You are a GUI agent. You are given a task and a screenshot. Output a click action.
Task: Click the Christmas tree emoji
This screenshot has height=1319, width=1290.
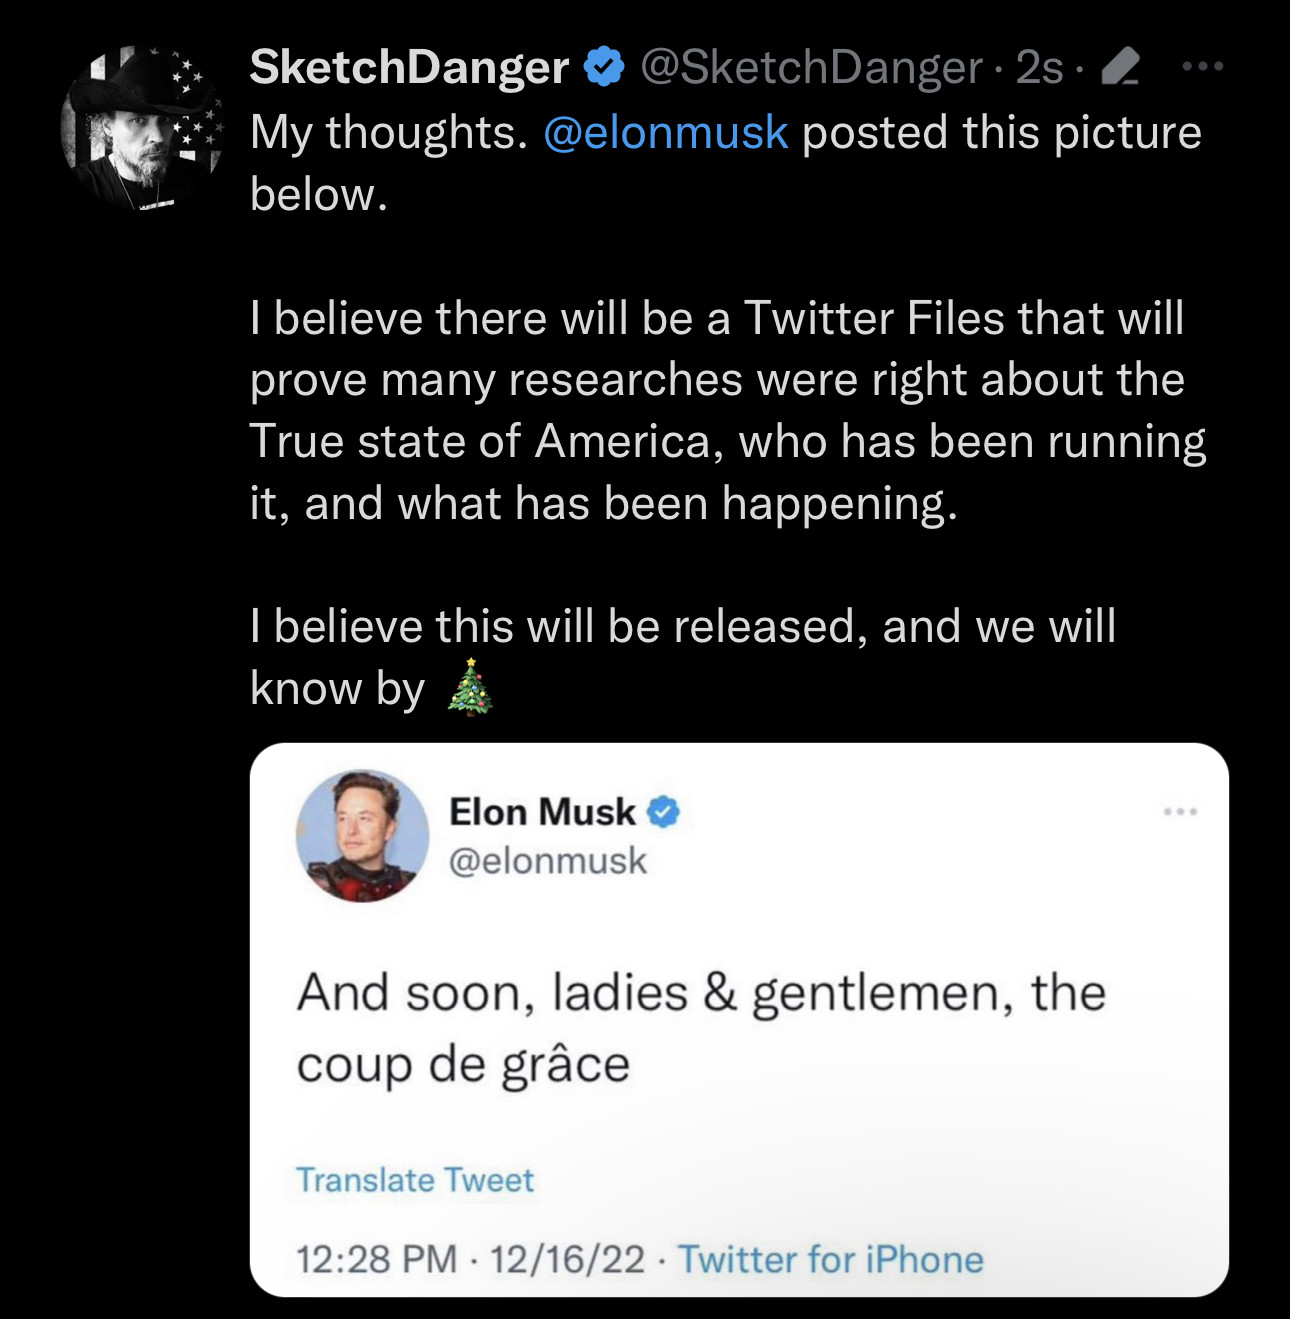pos(470,688)
